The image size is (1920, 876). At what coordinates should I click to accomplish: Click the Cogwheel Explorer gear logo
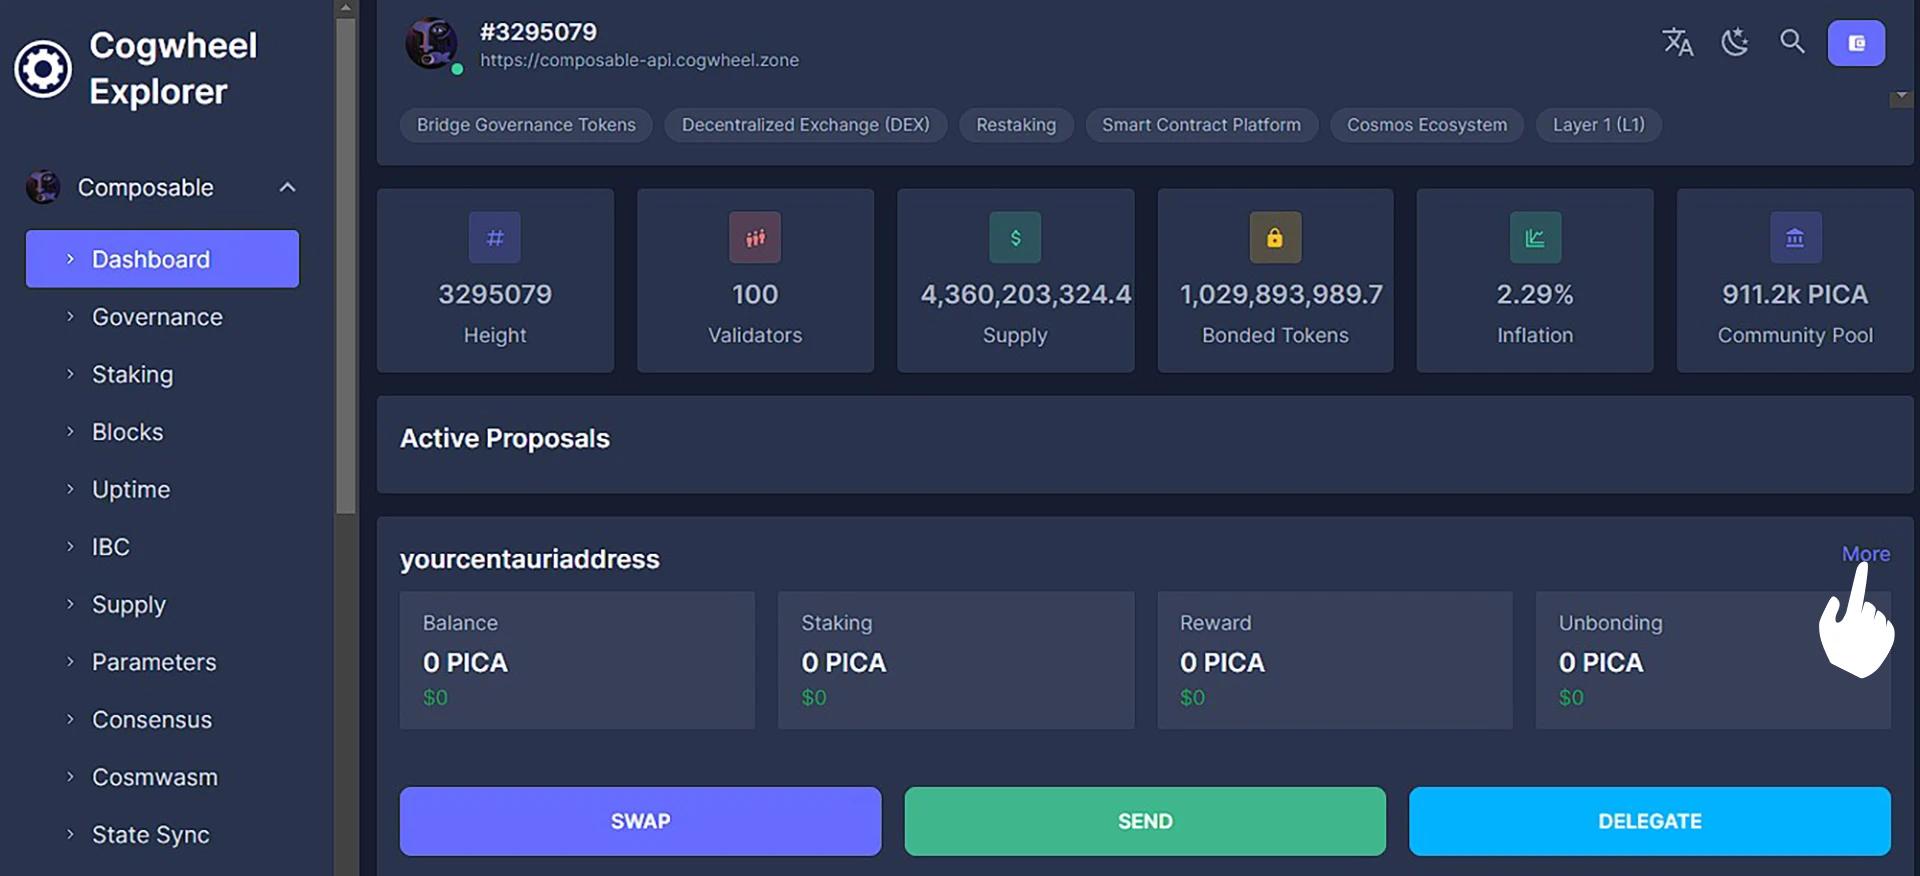[x=43, y=69]
